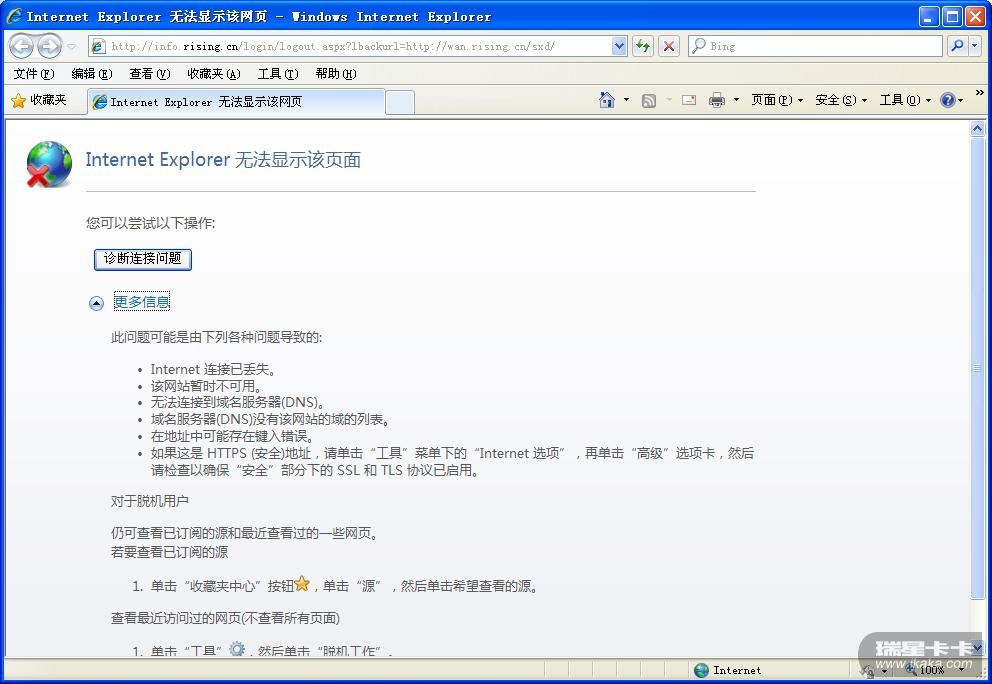This screenshot has height=684, width=992.
Task: Close the Internet Explorer window
Action: (975, 16)
